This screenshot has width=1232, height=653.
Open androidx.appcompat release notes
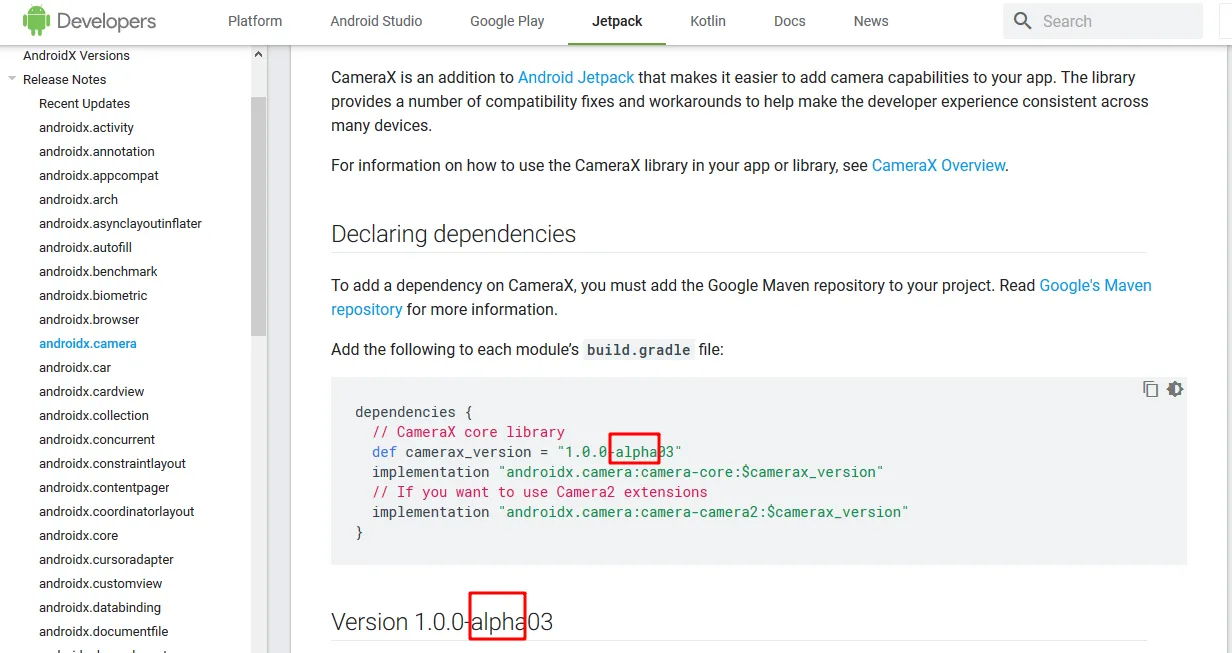tap(99, 175)
